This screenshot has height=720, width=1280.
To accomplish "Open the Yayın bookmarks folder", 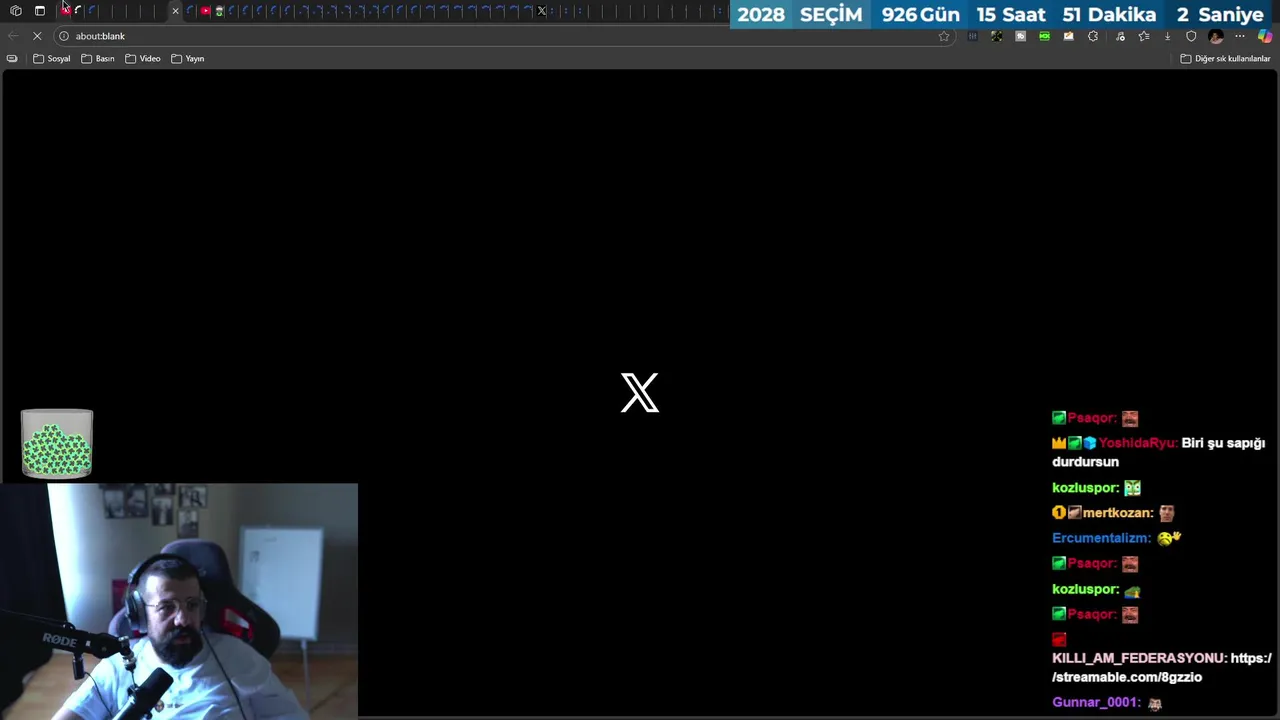I will click(x=188, y=59).
